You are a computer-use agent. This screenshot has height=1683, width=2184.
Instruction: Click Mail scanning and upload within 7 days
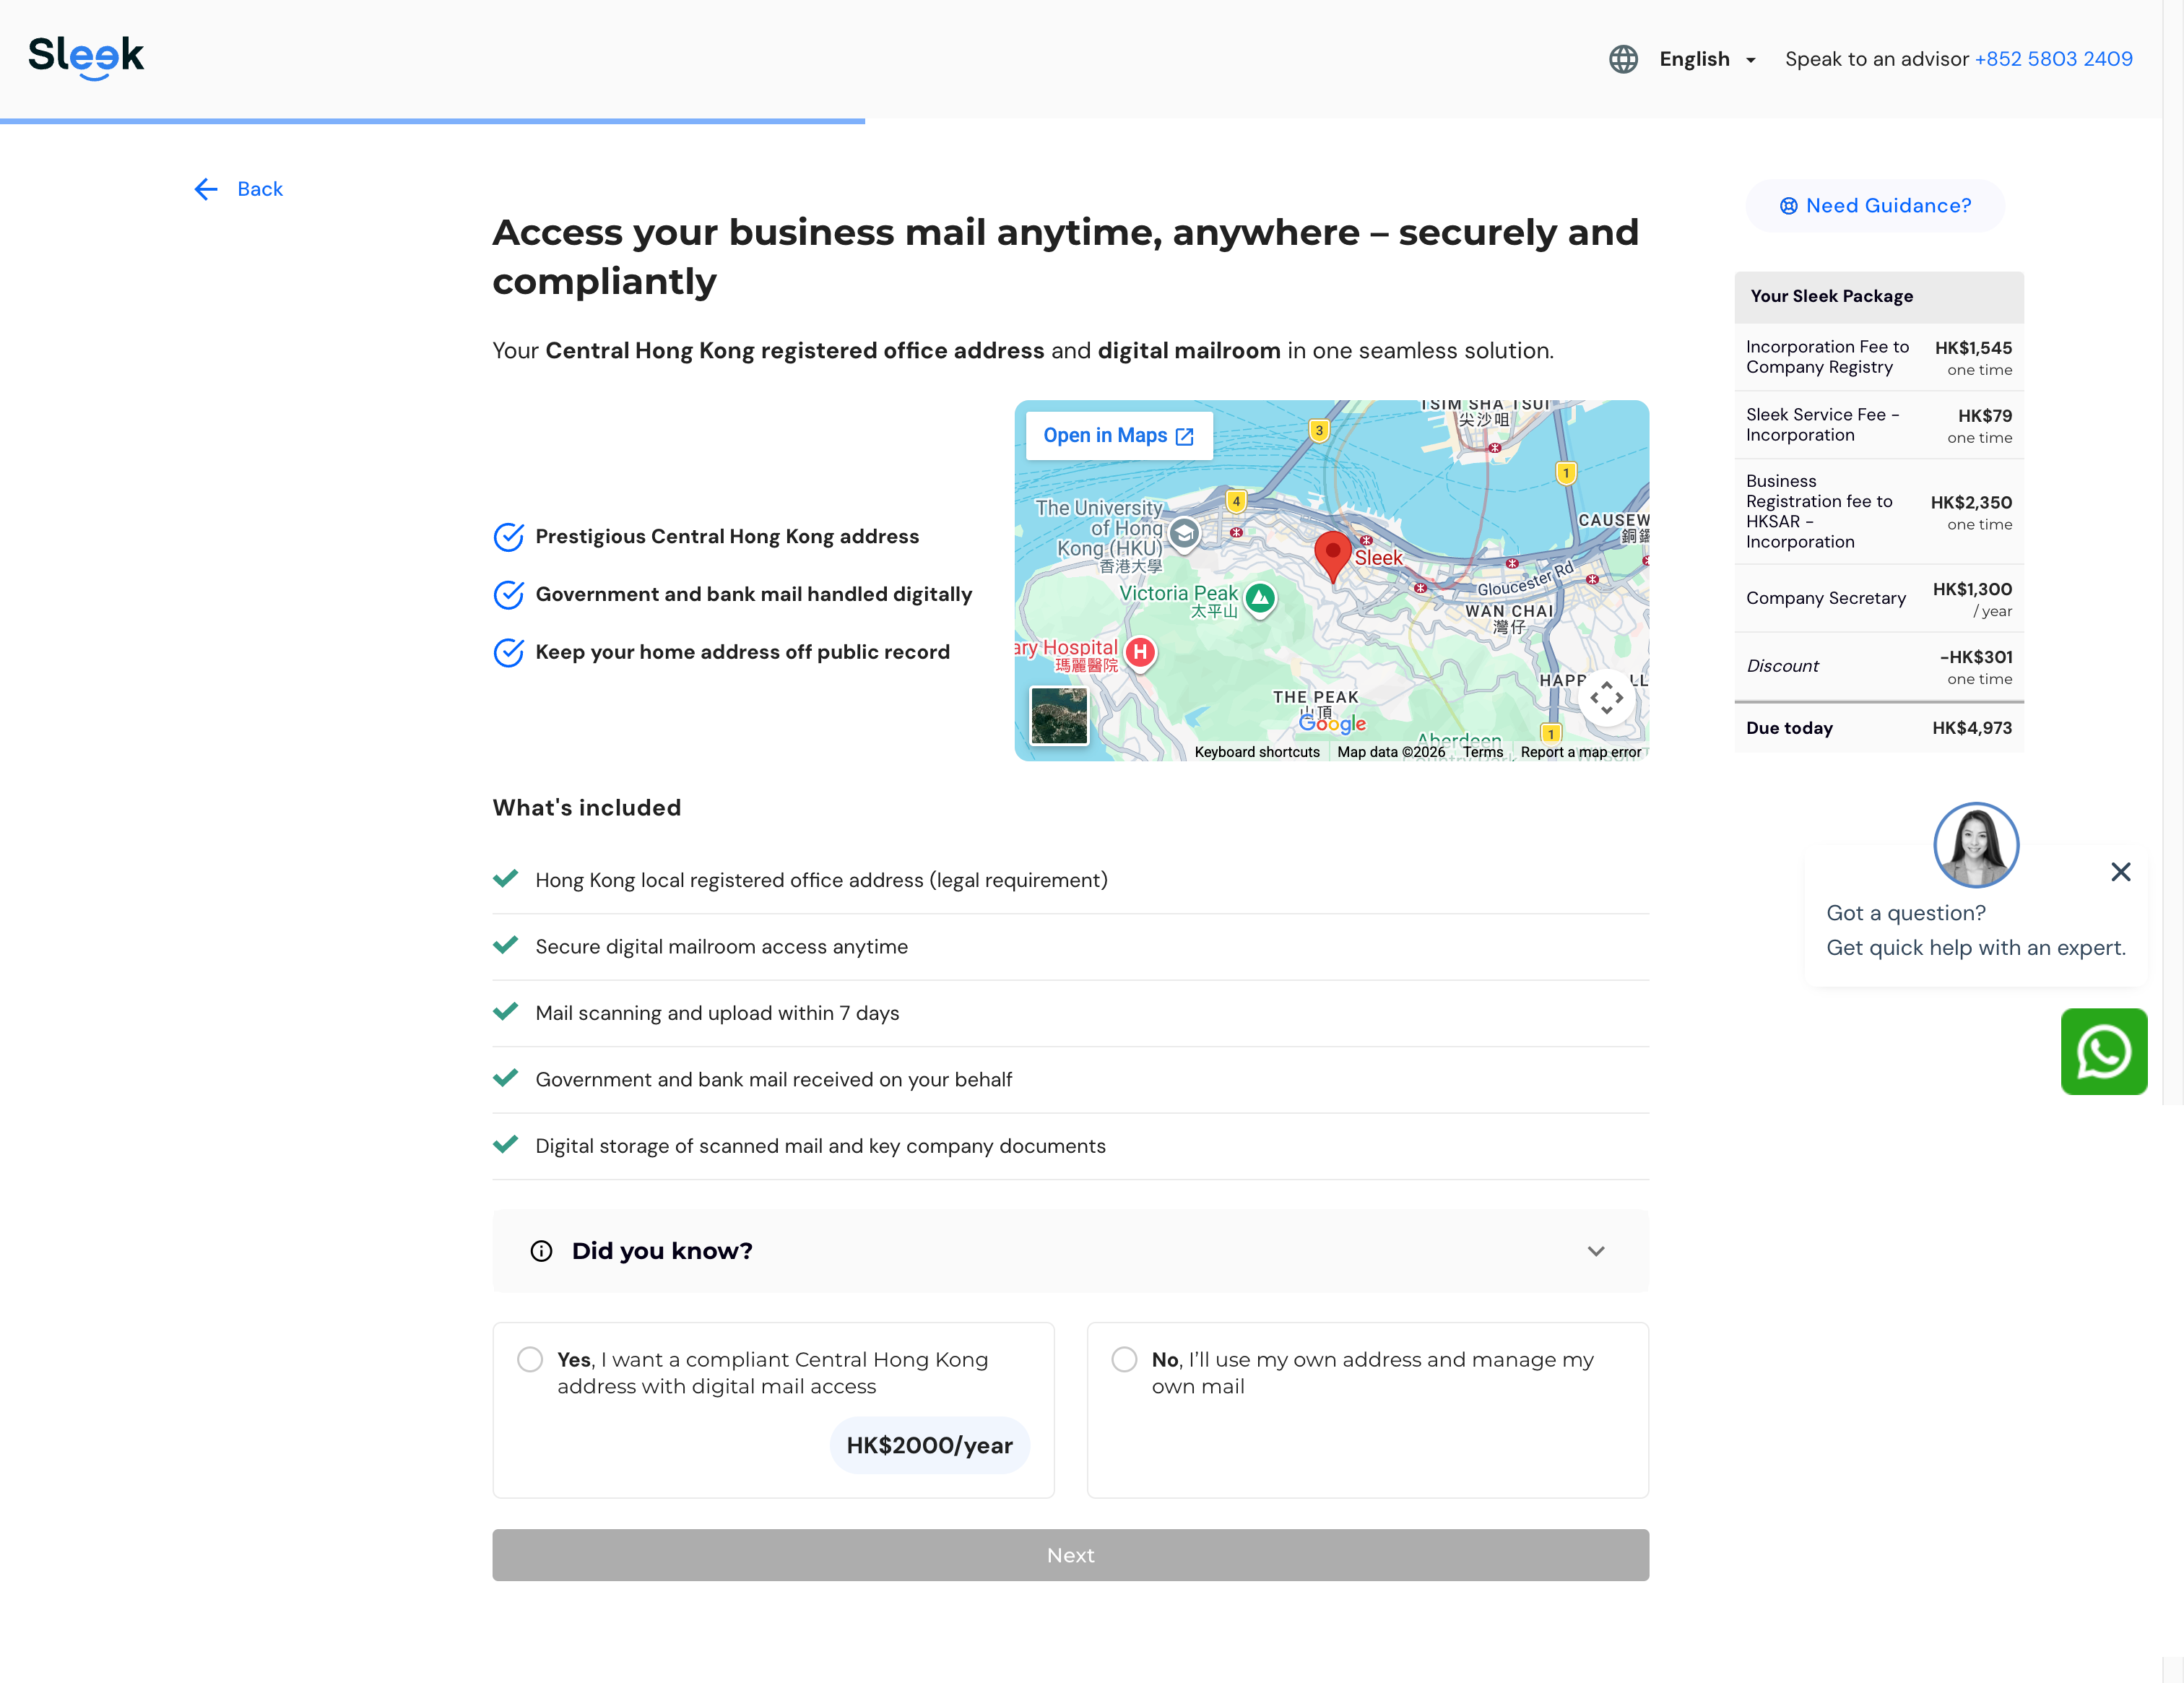point(717,1013)
